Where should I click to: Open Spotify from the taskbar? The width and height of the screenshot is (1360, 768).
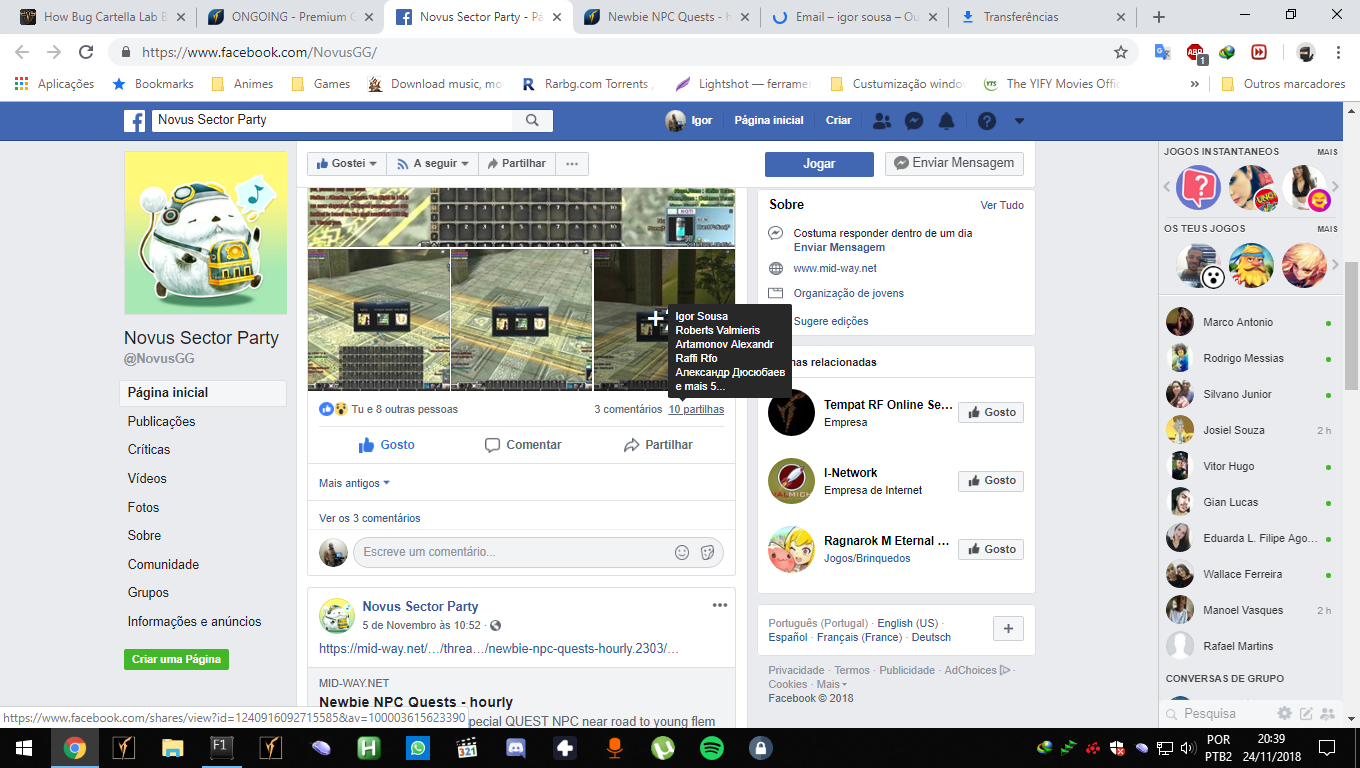(712, 748)
